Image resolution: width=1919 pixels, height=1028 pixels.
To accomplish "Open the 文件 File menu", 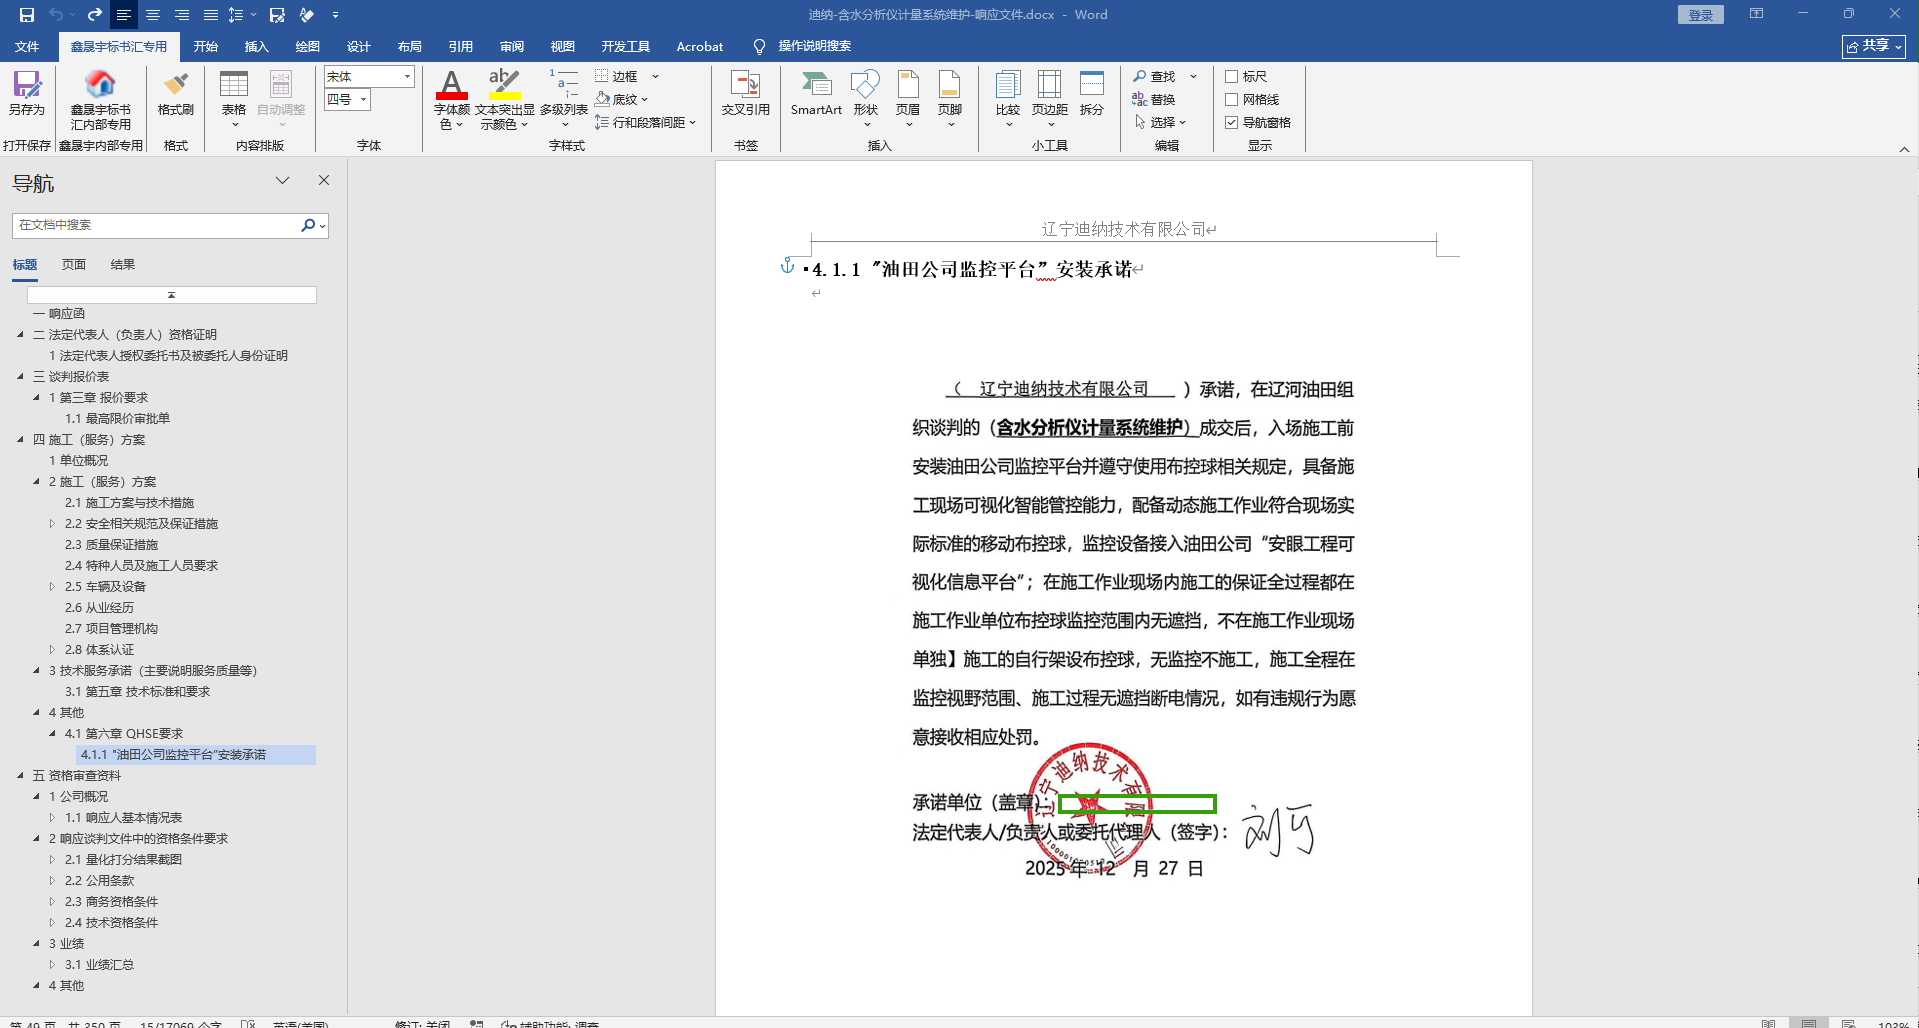I will click(x=27, y=46).
